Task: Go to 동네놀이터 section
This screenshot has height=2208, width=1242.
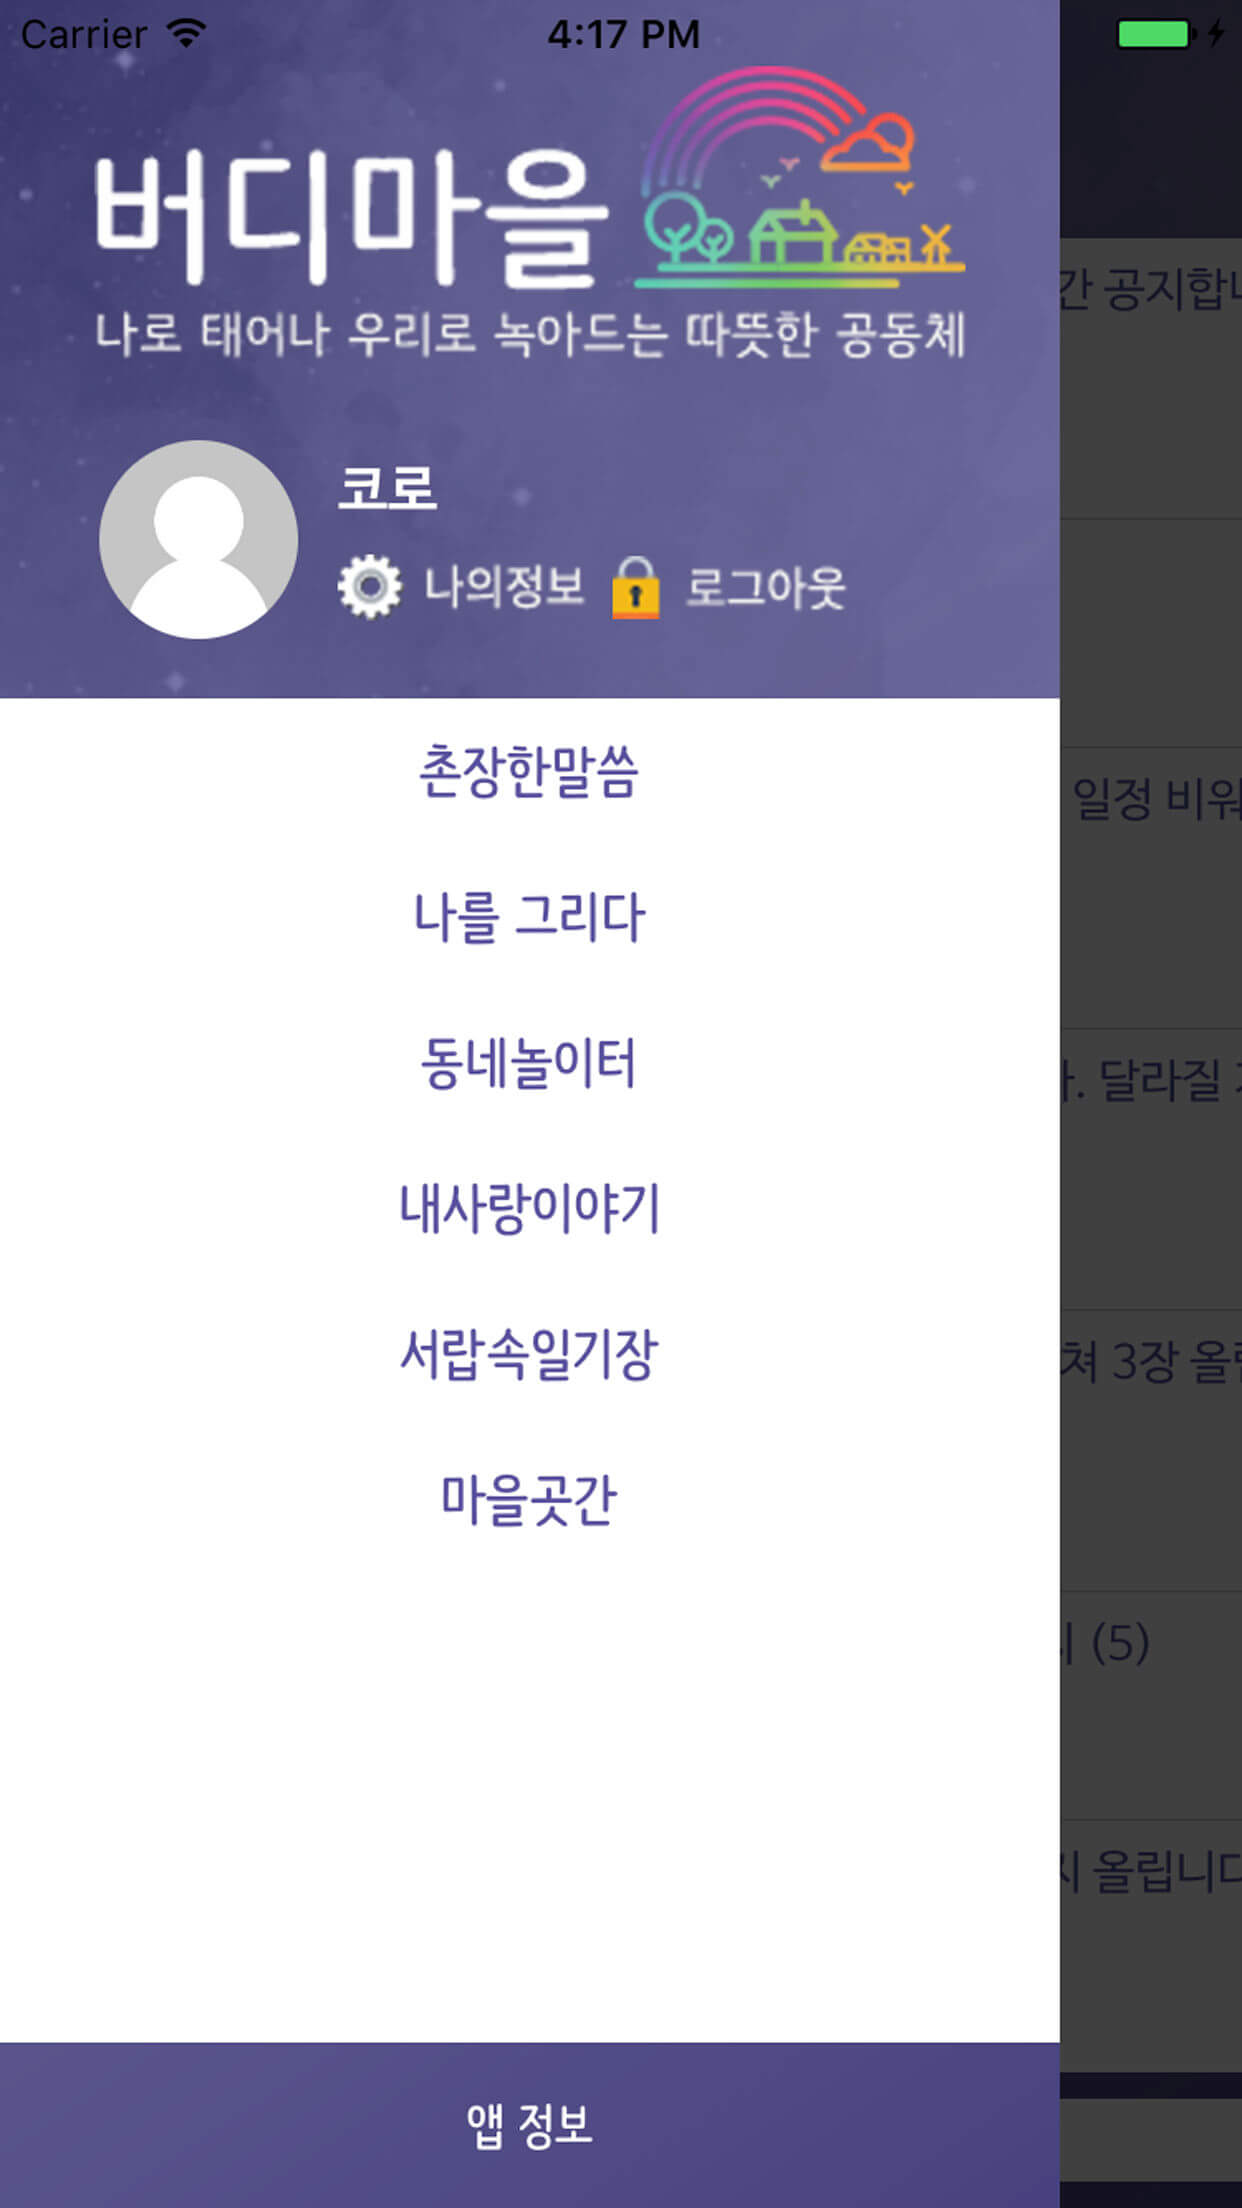Action: click(529, 1062)
